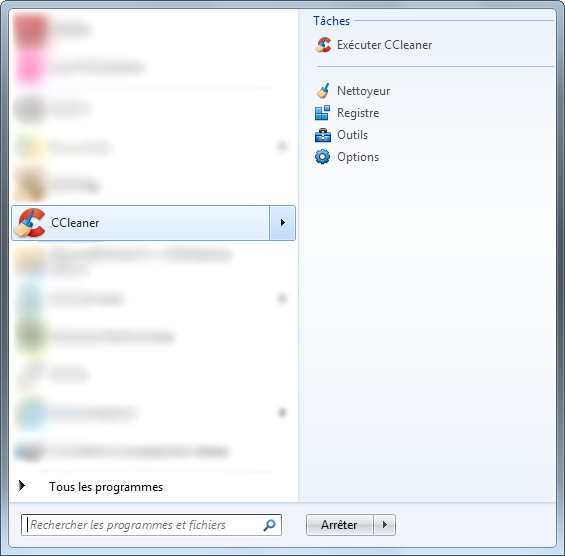This screenshot has height=556, width=565.
Task: Select the Registre task
Action: pyautogui.click(x=358, y=113)
